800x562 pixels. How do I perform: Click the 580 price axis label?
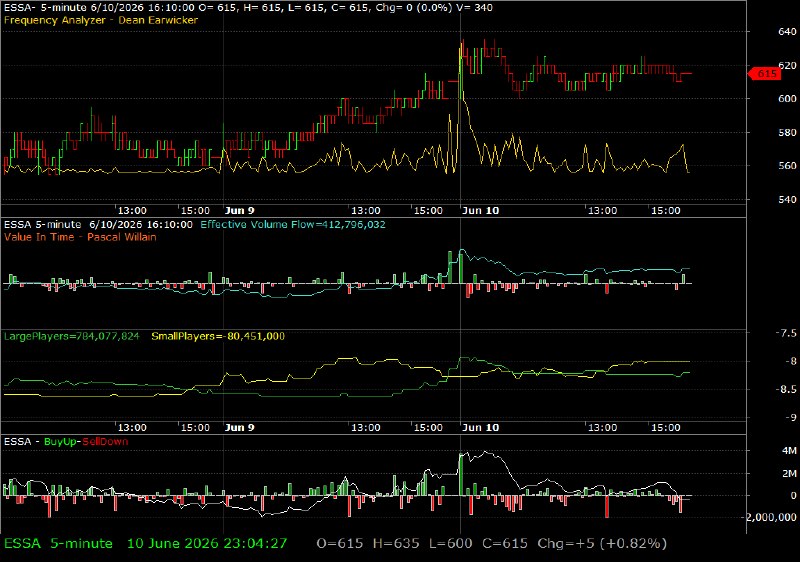(787, 133)
